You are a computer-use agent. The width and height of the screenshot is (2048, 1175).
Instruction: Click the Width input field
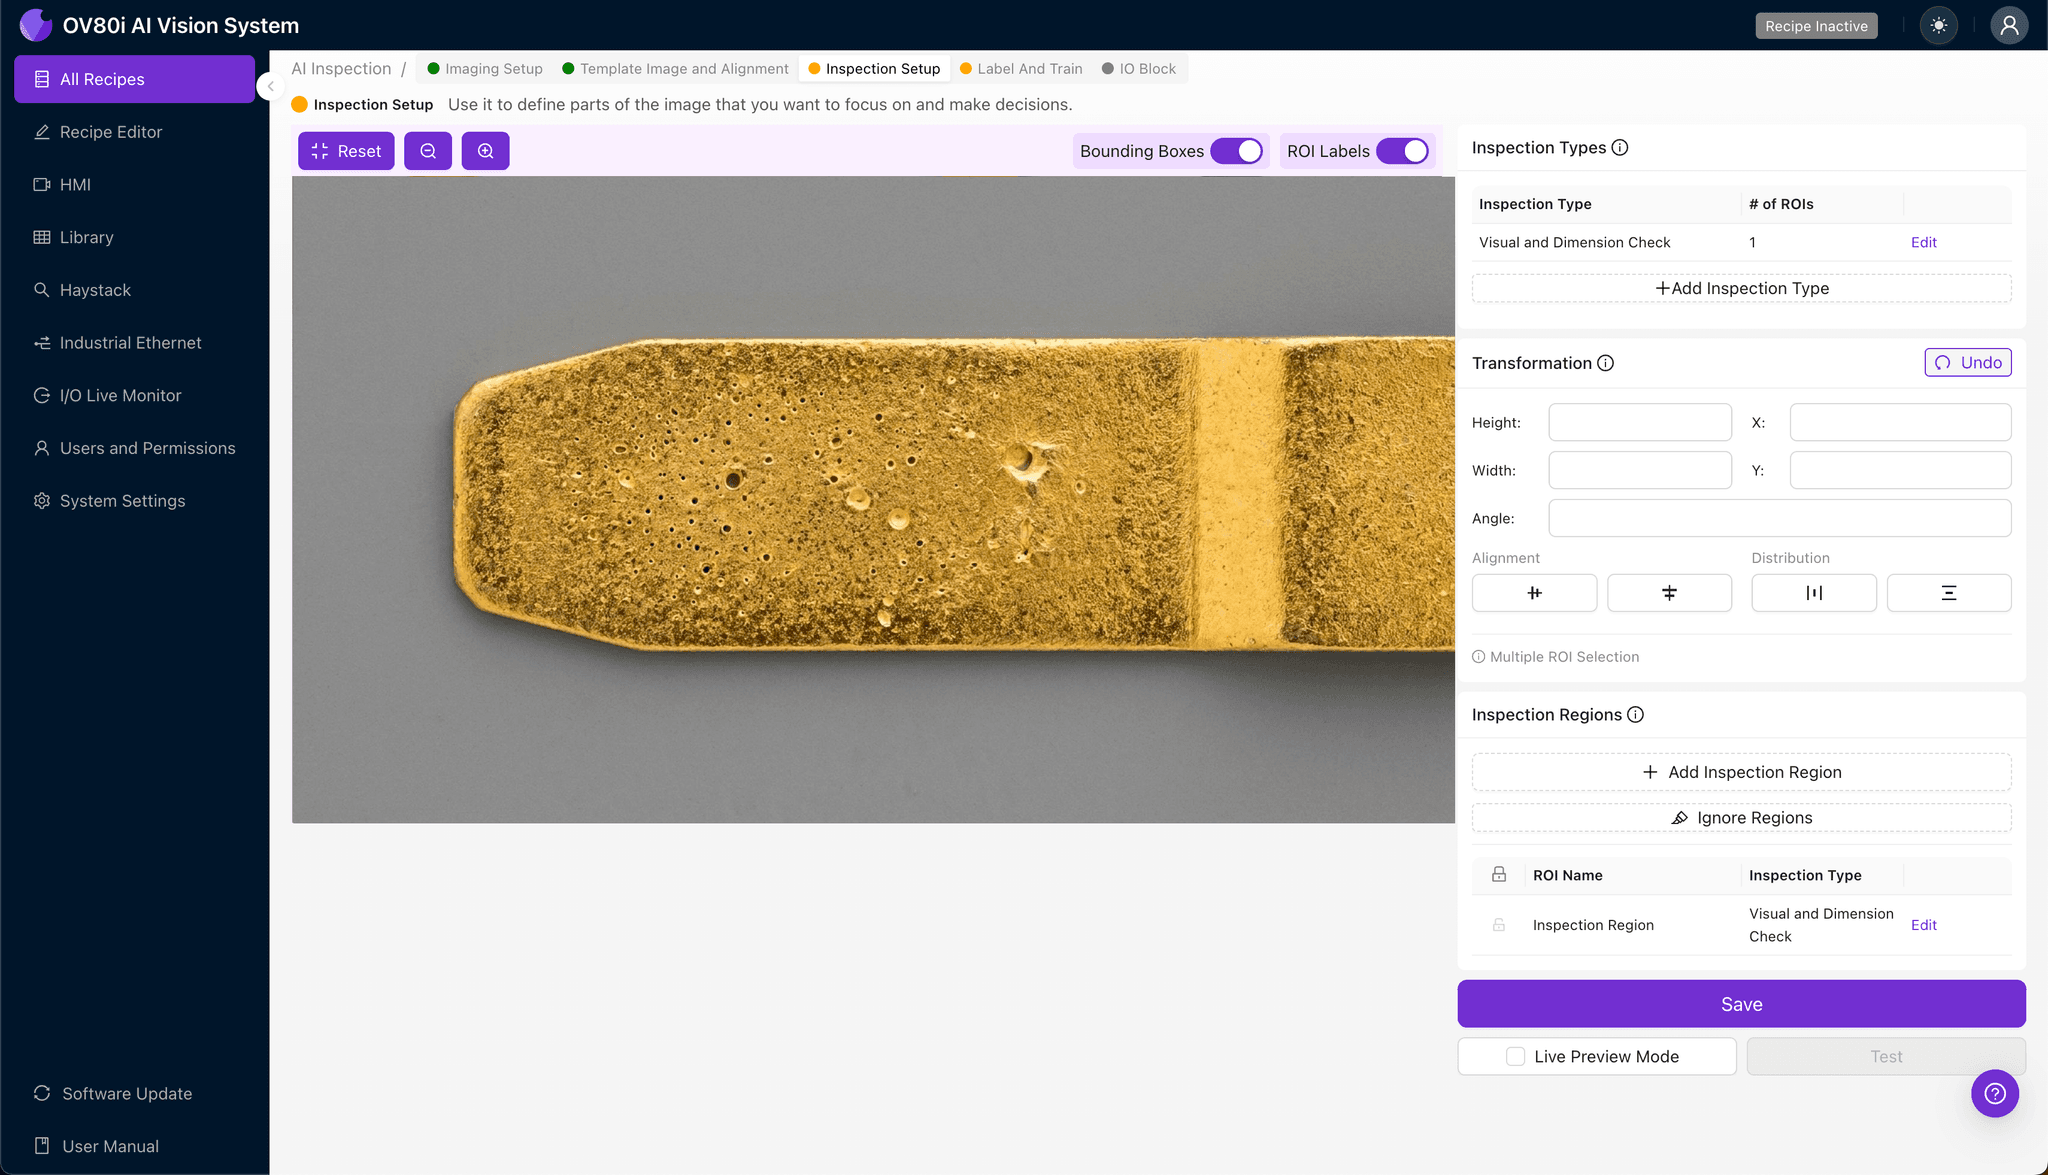[x=1640, y=471]
